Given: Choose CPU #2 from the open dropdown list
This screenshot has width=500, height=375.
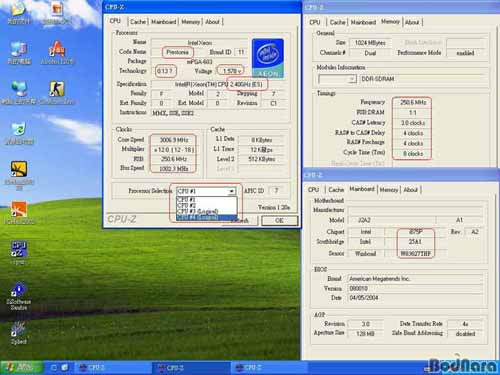Looking at the screenshot, I should pos(207,205).
